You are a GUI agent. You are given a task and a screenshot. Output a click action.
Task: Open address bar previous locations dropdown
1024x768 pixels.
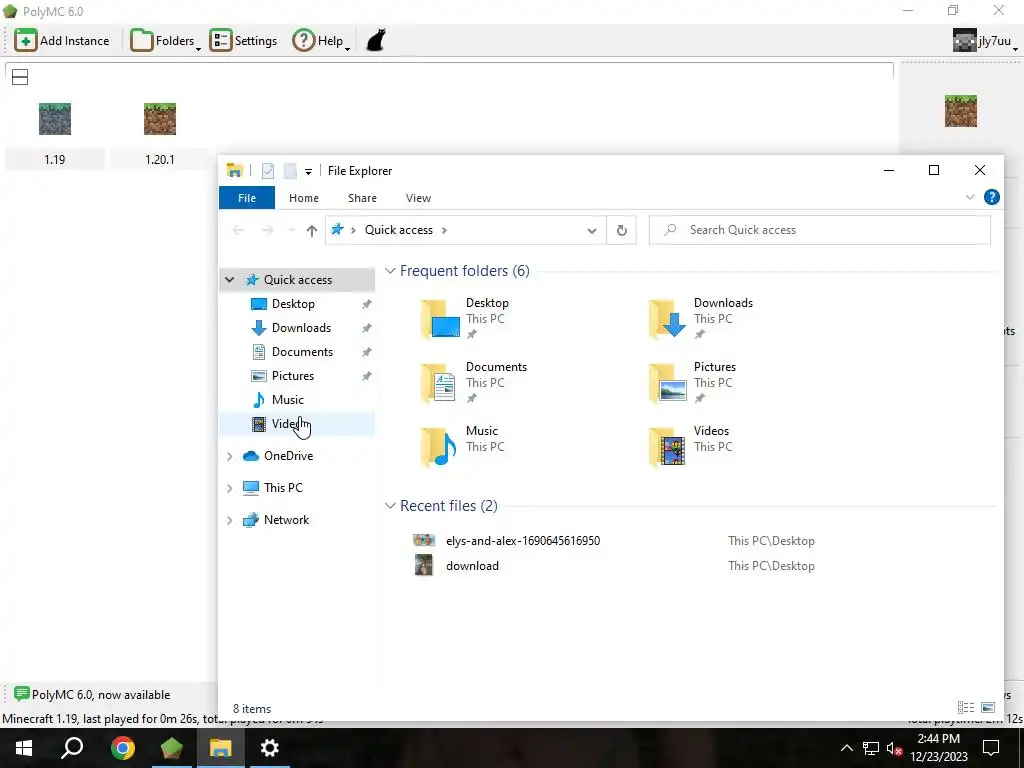tap(592, 231)
